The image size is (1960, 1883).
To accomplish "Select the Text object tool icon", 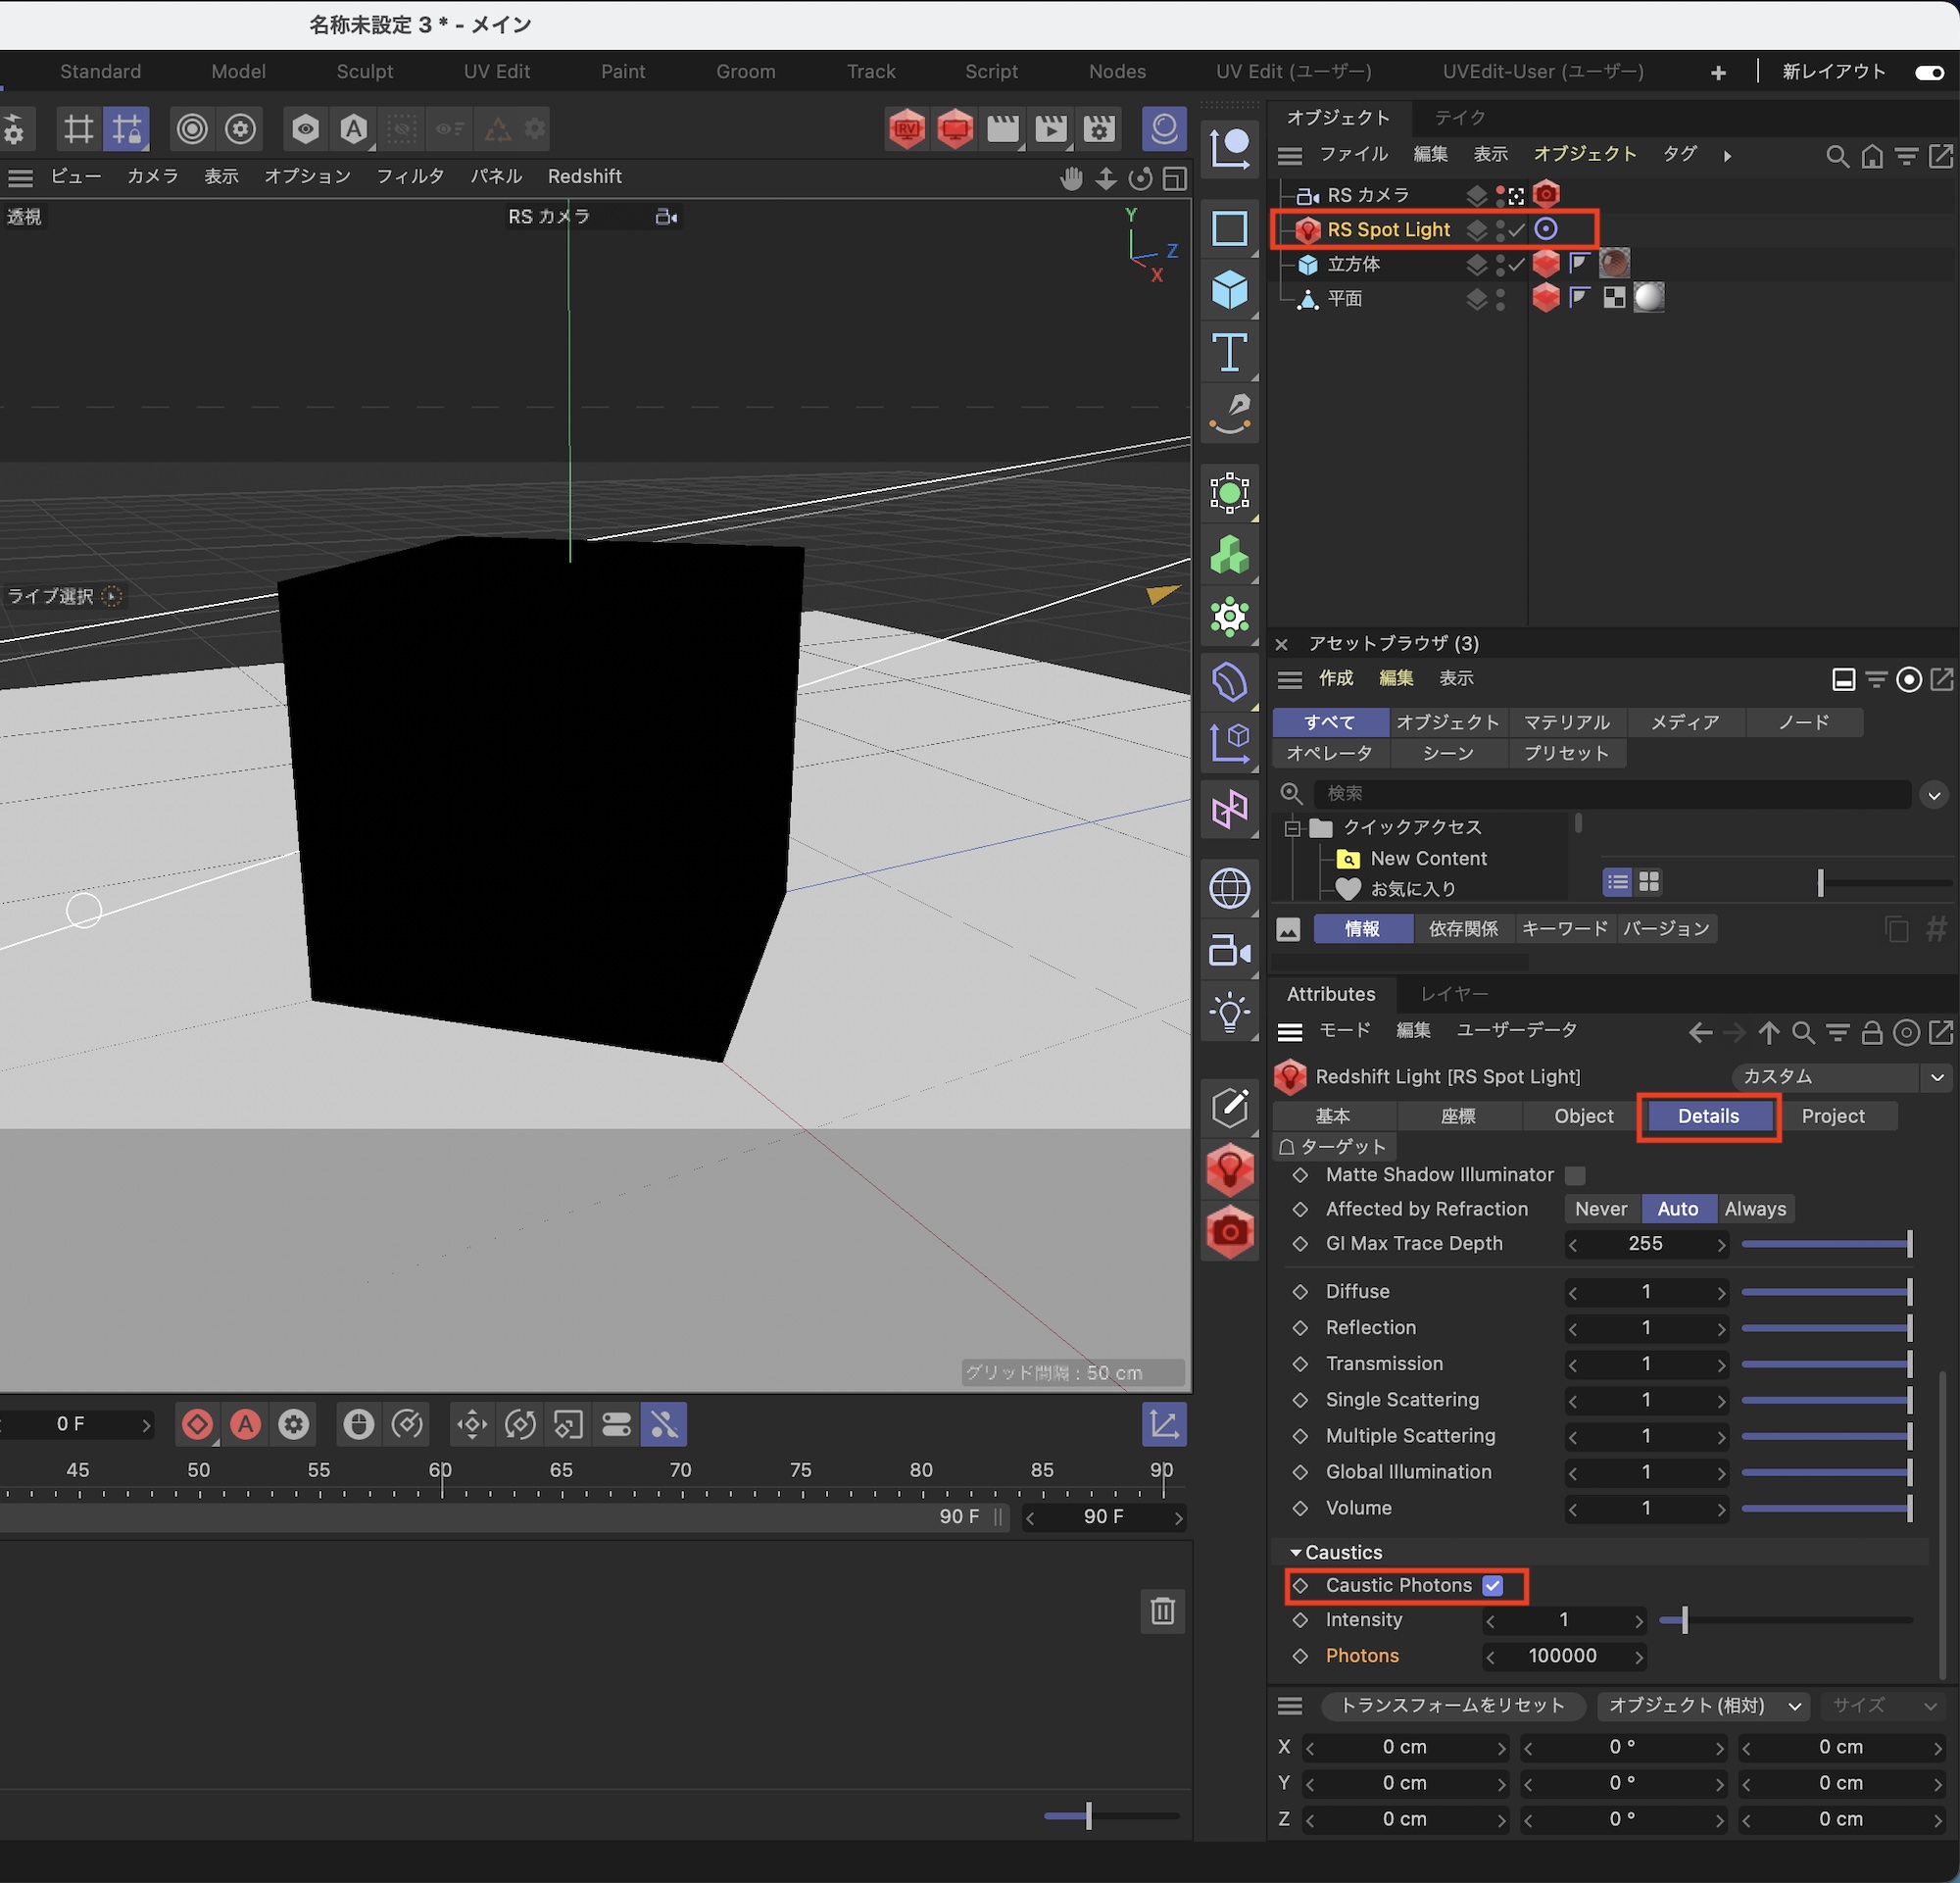I will (1229, 352).
